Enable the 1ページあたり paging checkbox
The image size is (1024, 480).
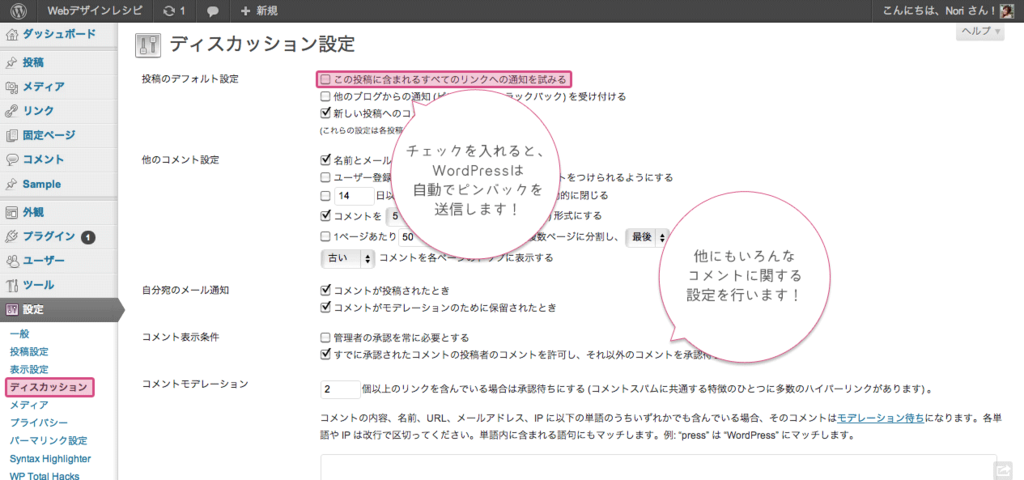(325, 237)
